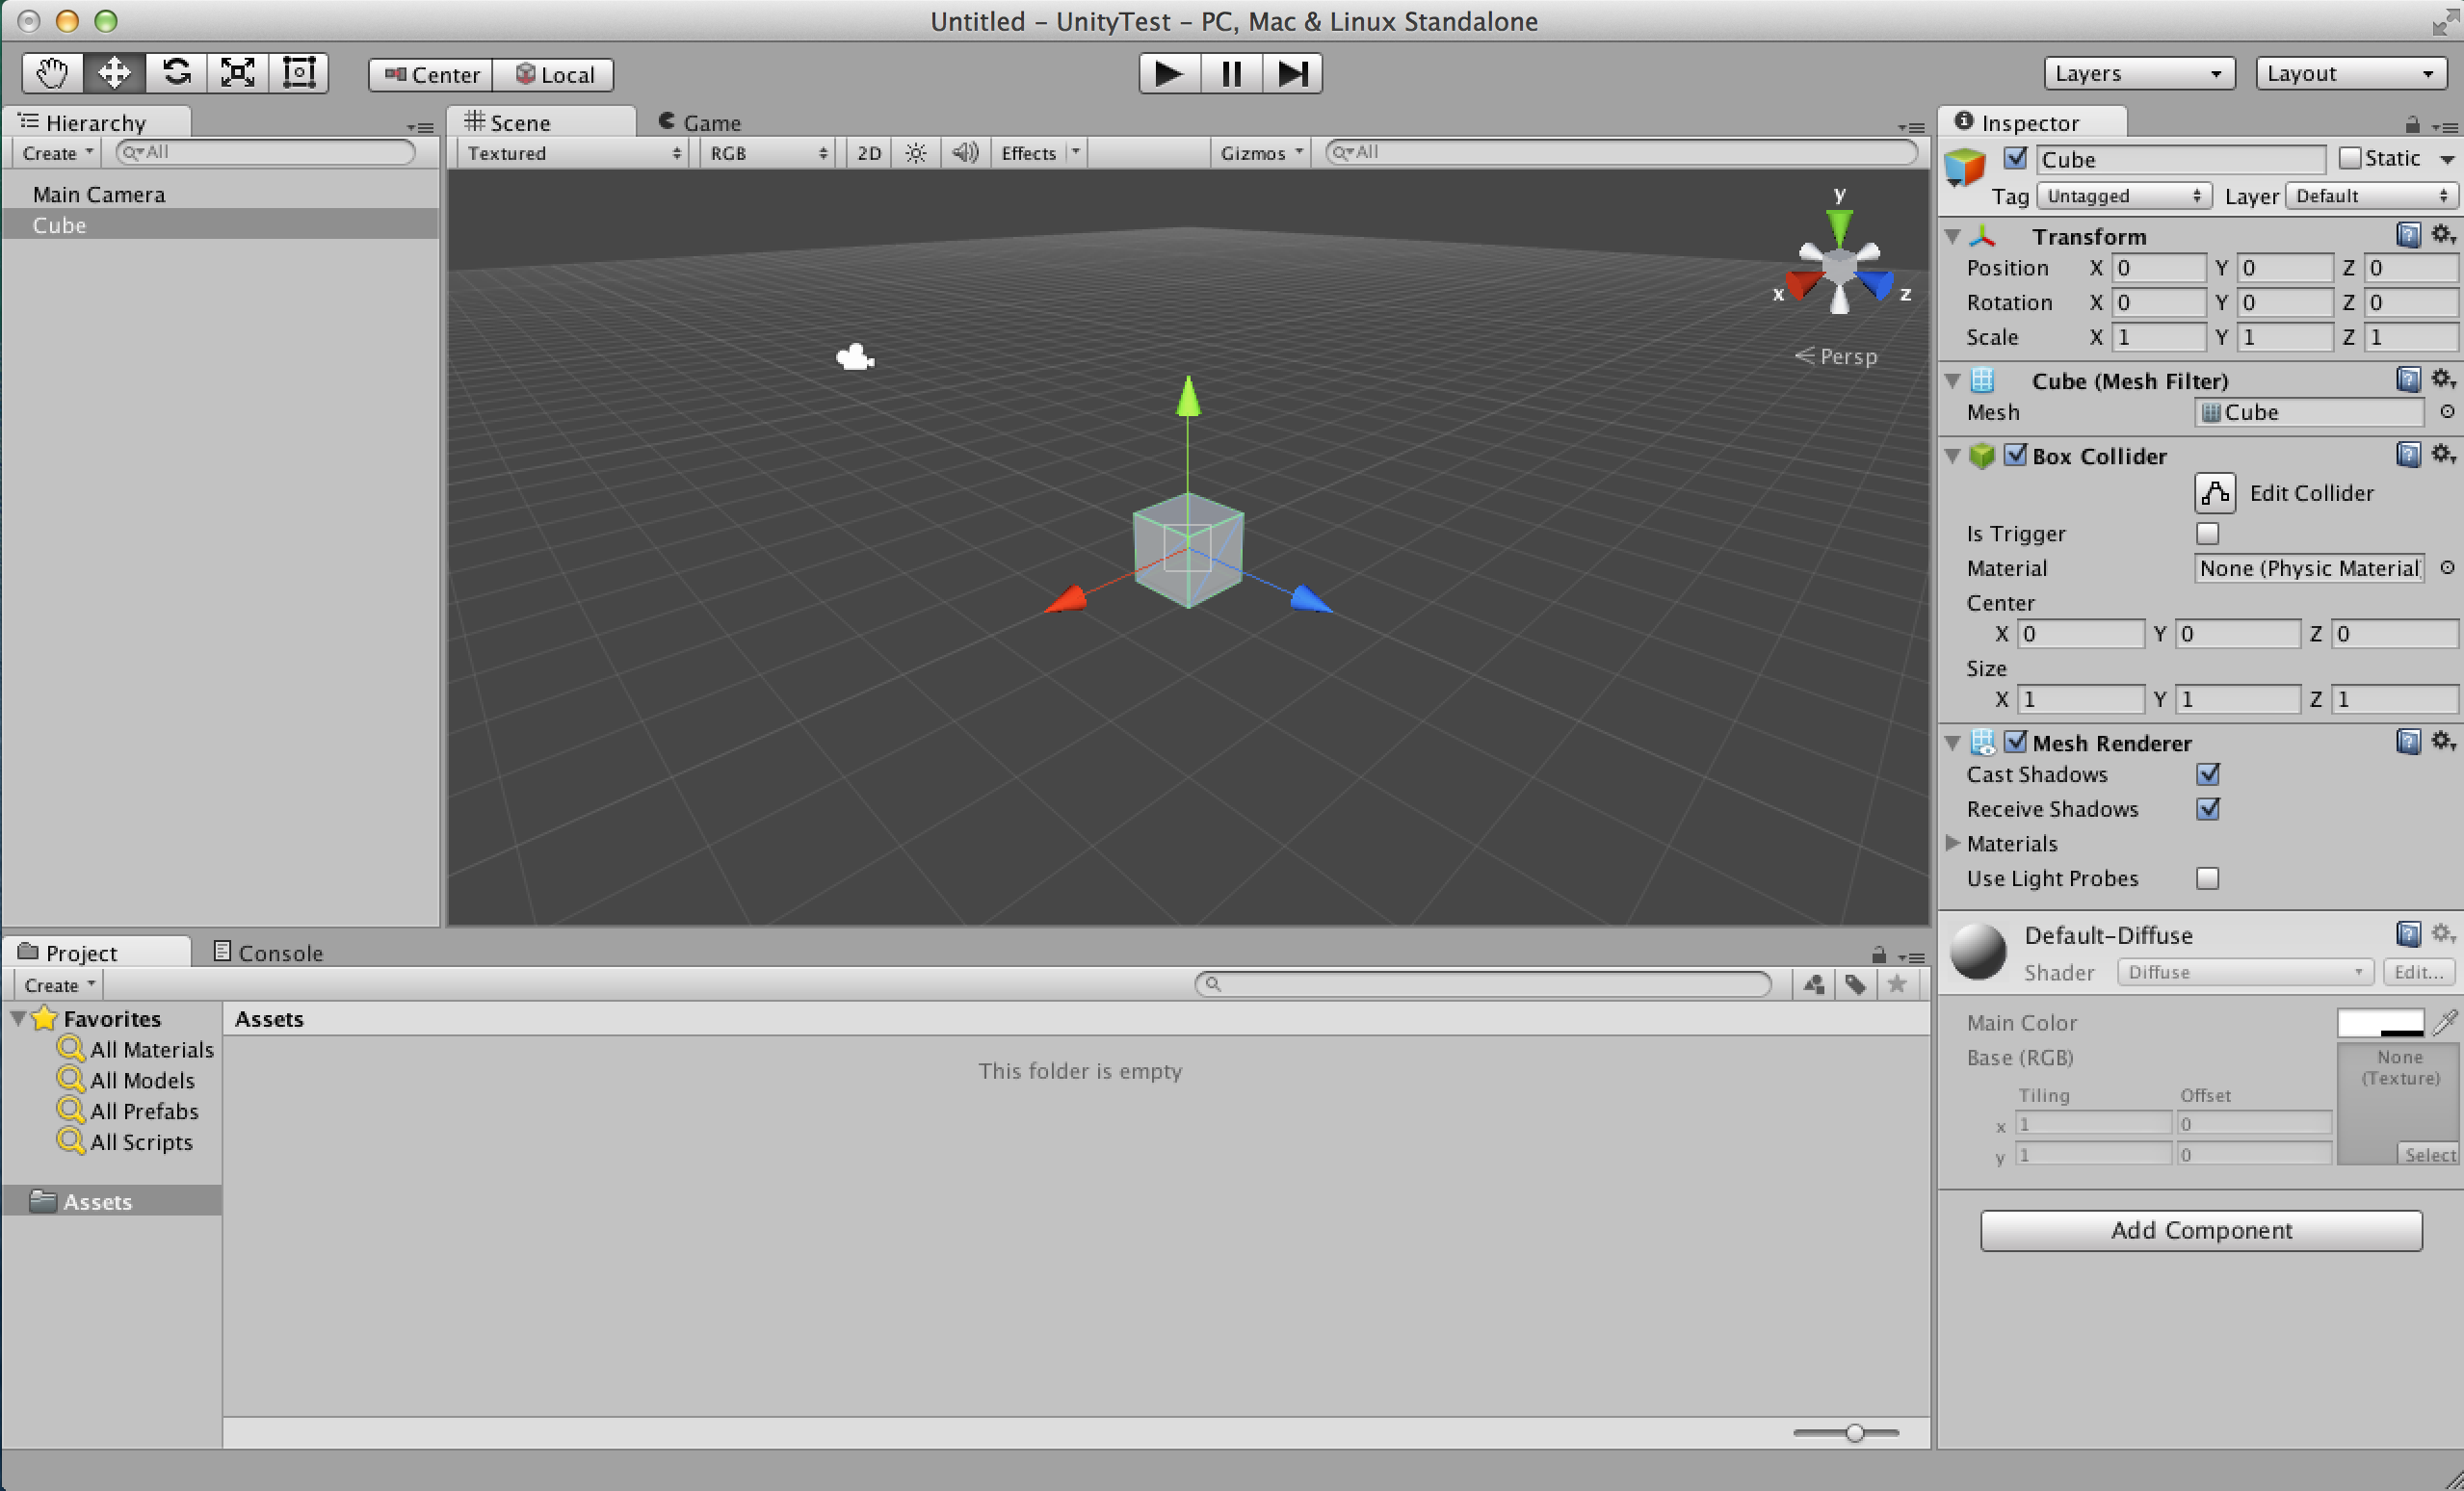The image size is (2464, 1491).
Task: Click the Main Color swatch
Action: (x=2379, y=1022)
